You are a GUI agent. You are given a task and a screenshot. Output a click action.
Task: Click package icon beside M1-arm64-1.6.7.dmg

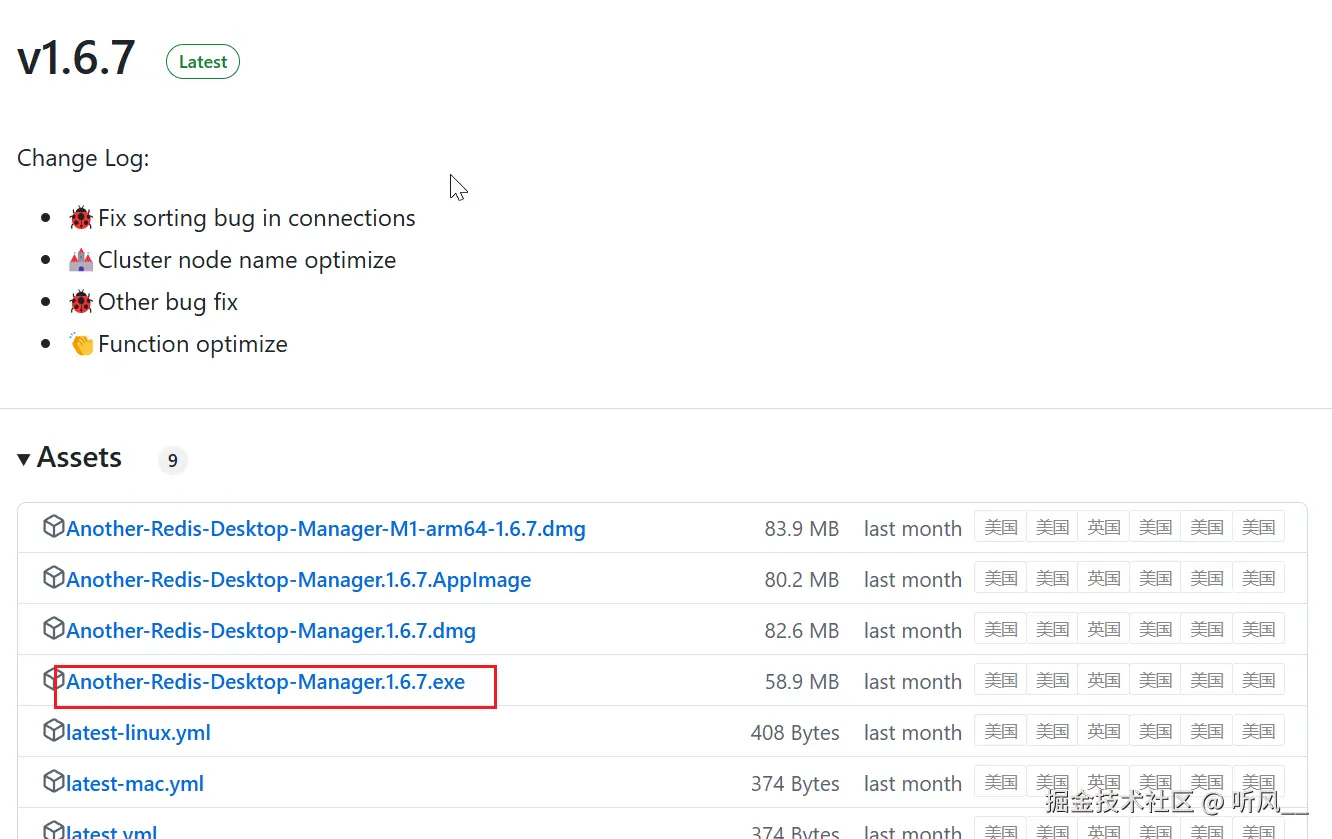pyautogui.click(x=54, y=526)
